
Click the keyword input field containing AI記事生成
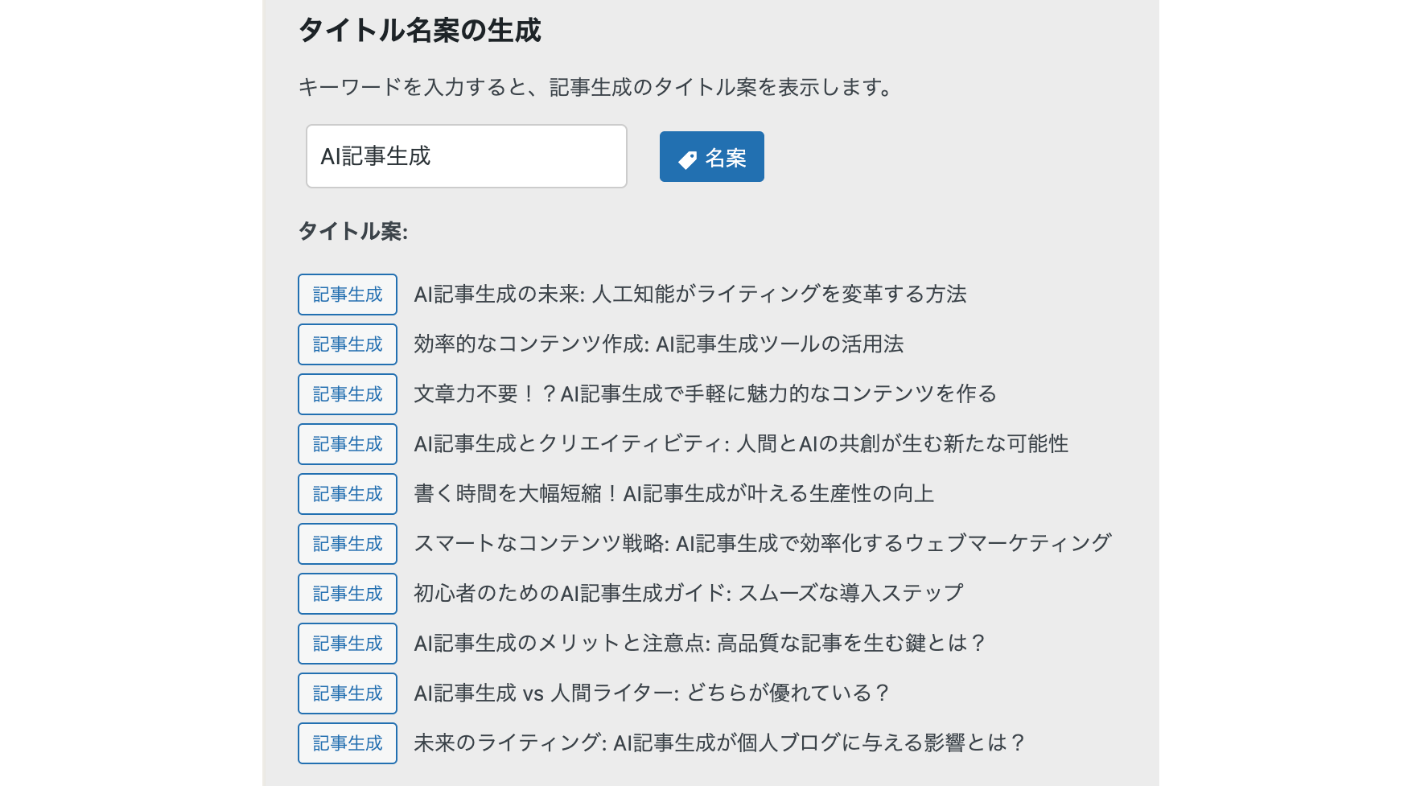click(x=466, y=156)
